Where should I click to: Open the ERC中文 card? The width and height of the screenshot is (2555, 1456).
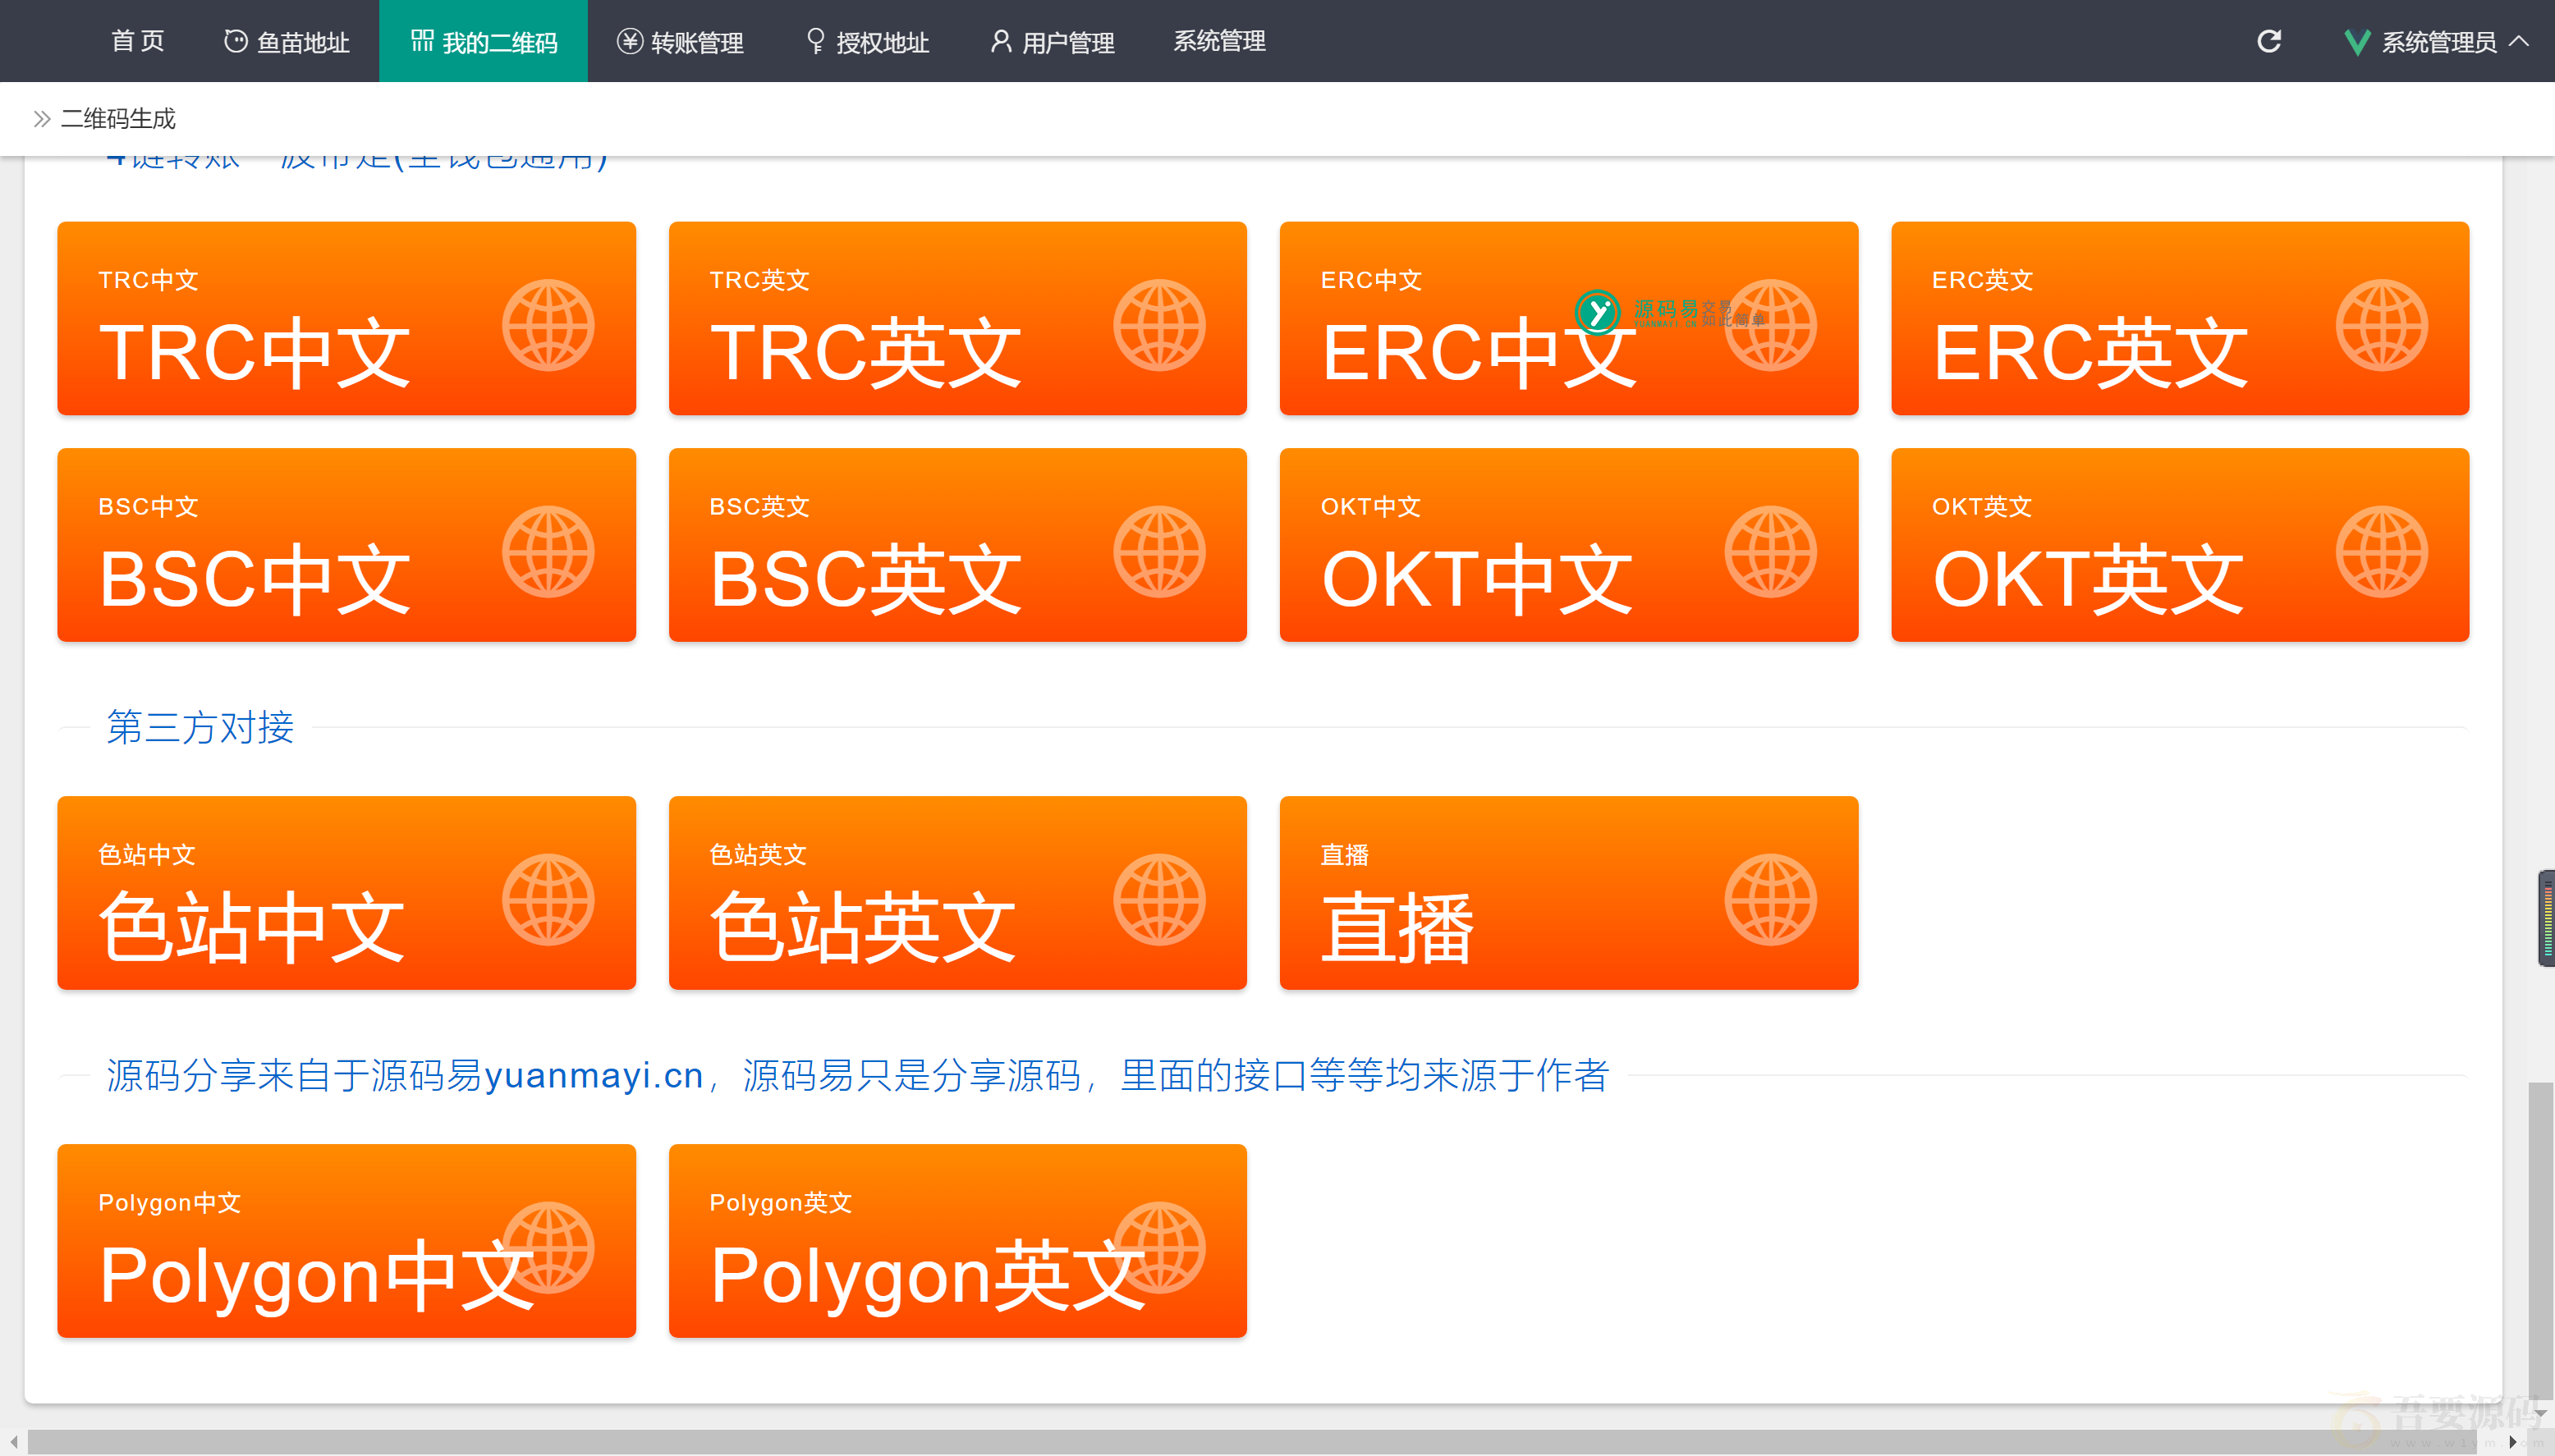(x=1569, y=318)
